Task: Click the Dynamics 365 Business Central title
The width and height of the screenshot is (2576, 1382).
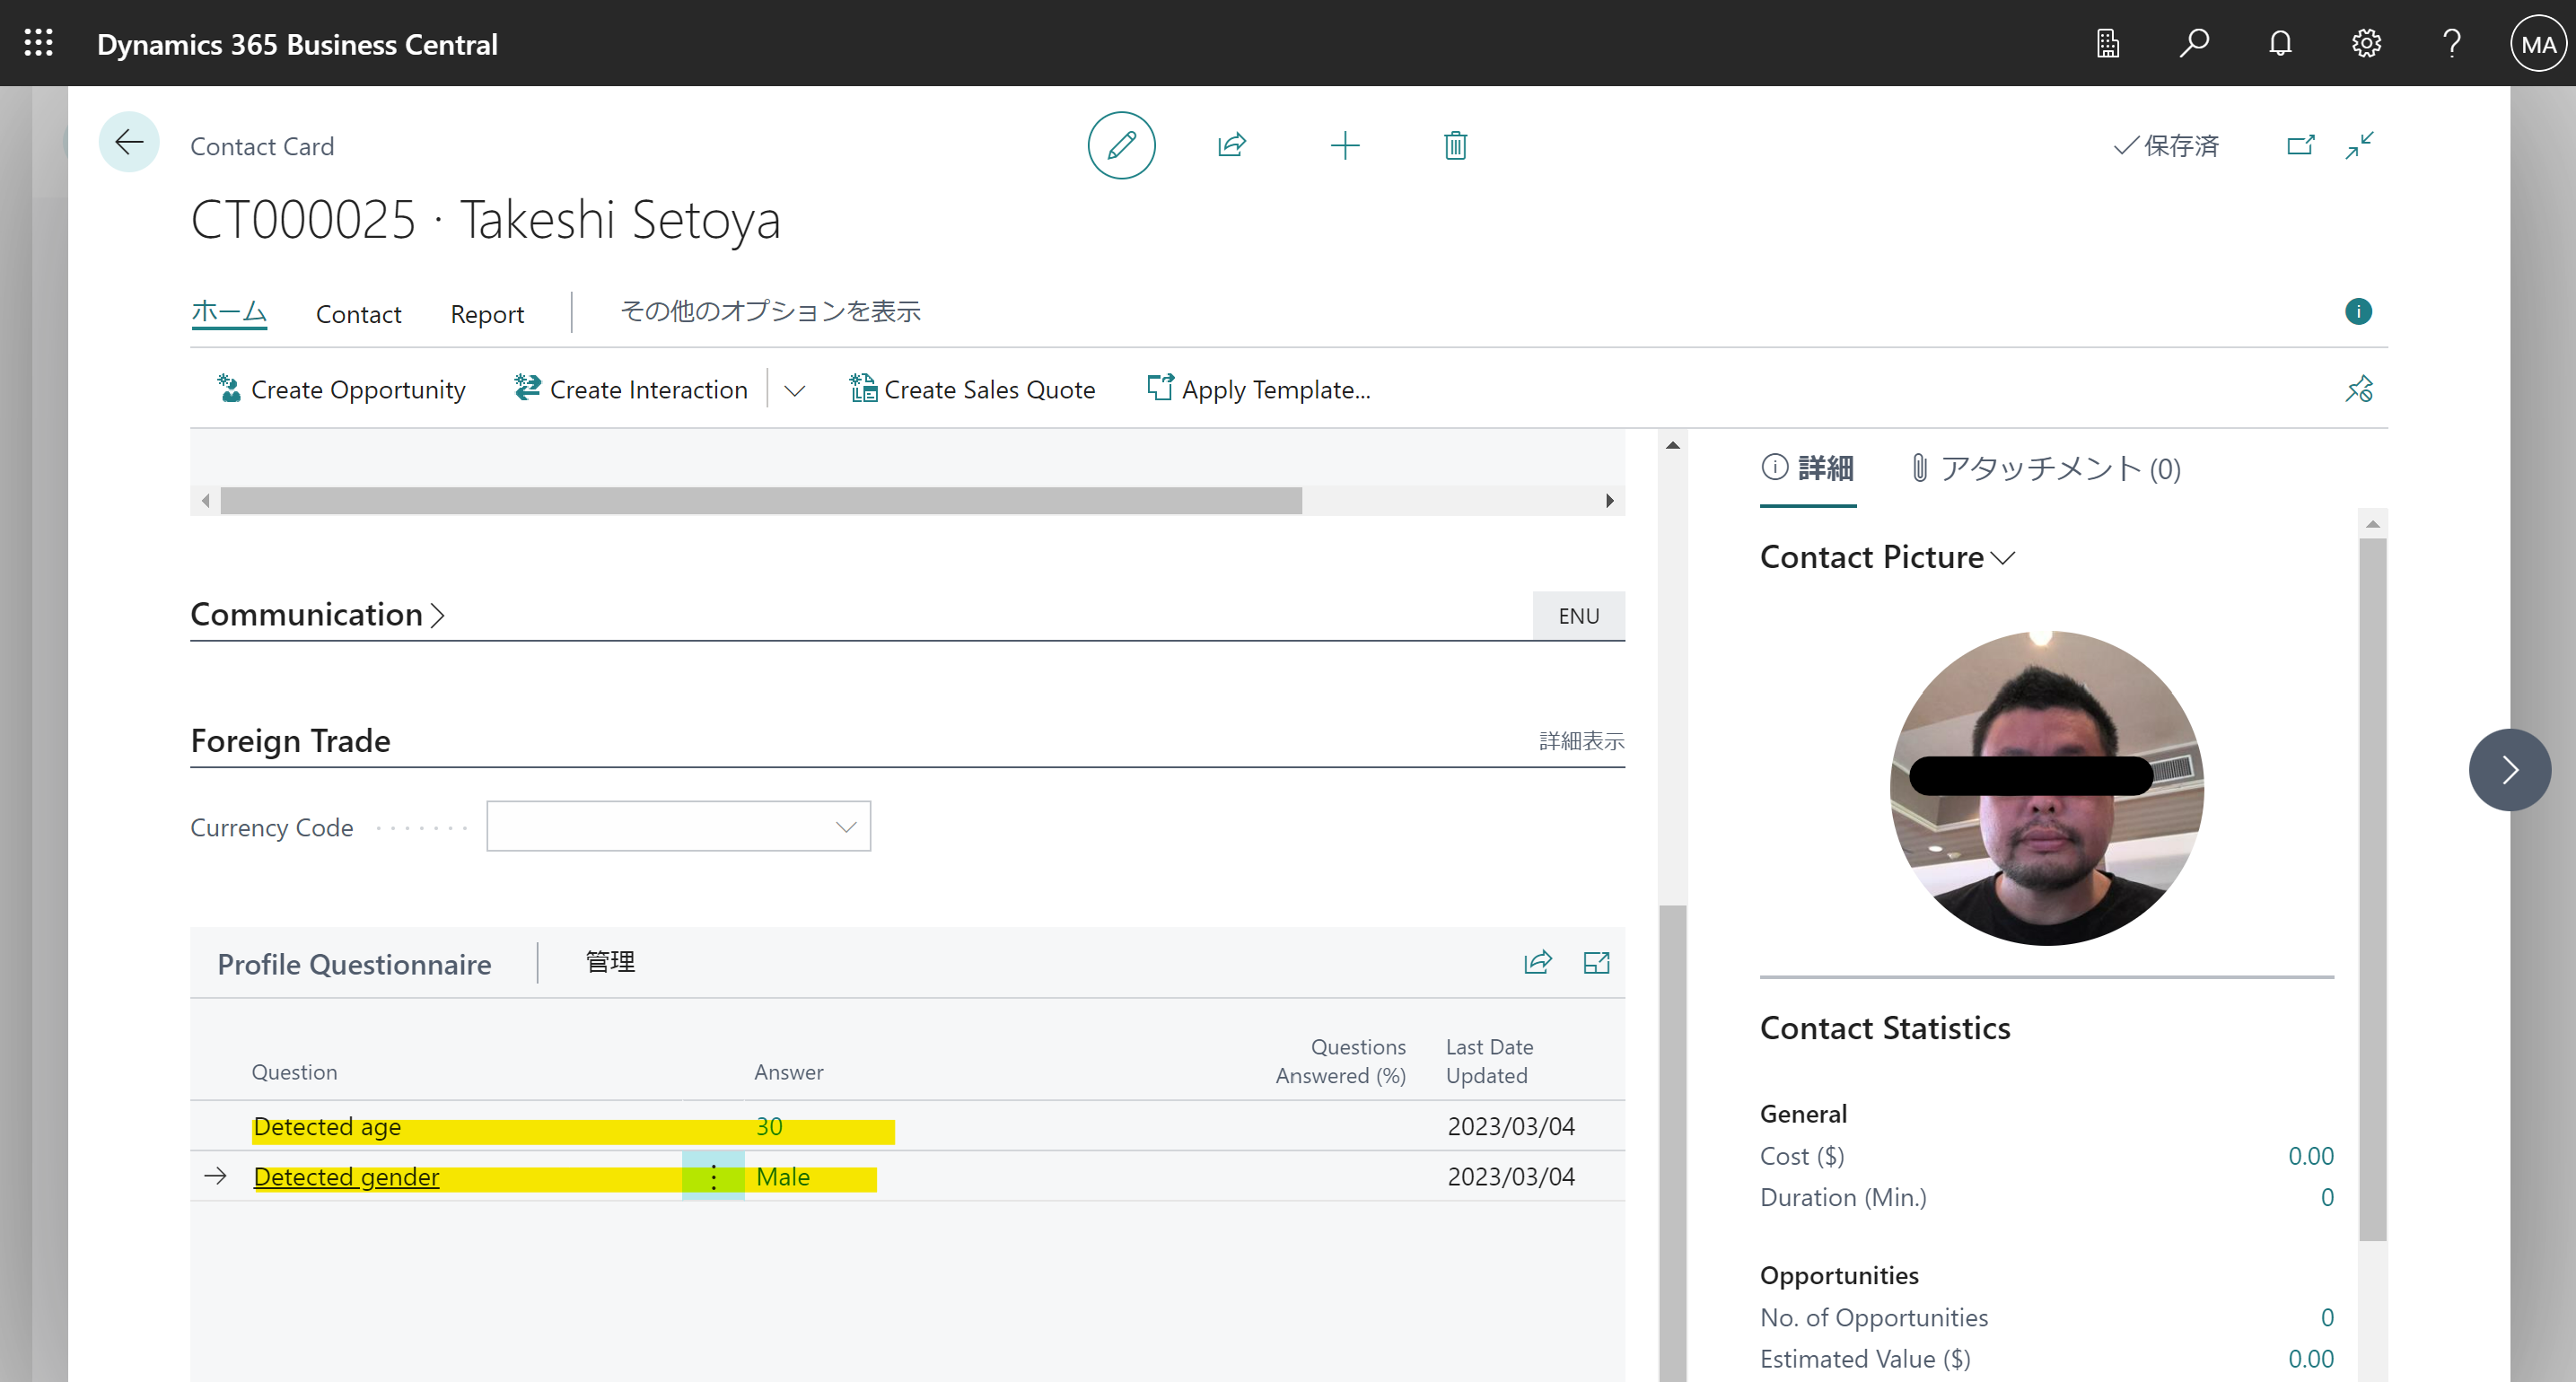Action: [297, 44]
